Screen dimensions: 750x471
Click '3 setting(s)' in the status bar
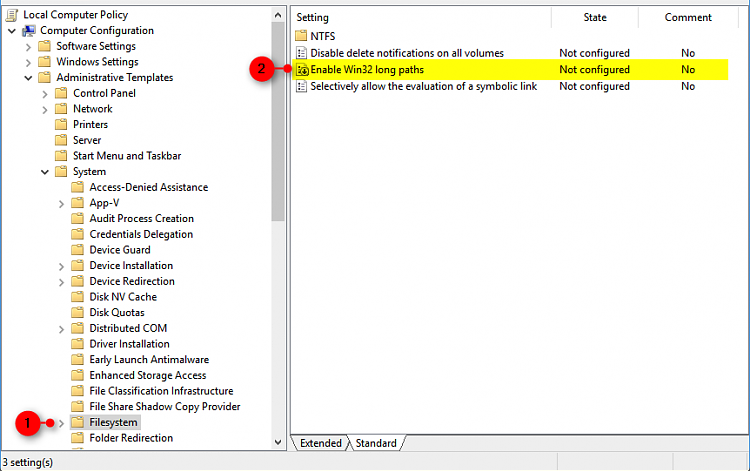[28, 463]
